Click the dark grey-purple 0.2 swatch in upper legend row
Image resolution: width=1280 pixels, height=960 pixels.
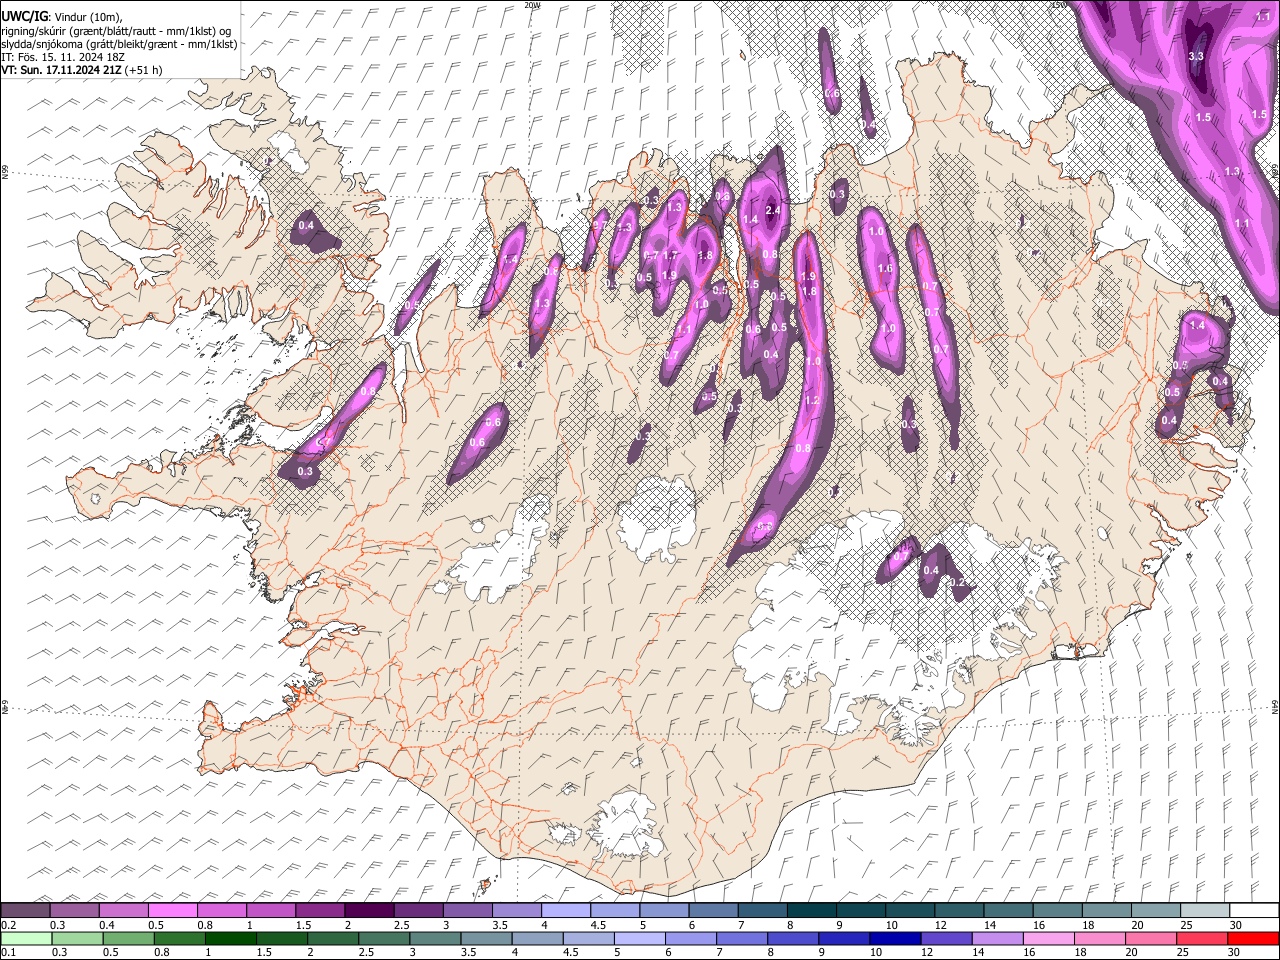tap(26, 910)
